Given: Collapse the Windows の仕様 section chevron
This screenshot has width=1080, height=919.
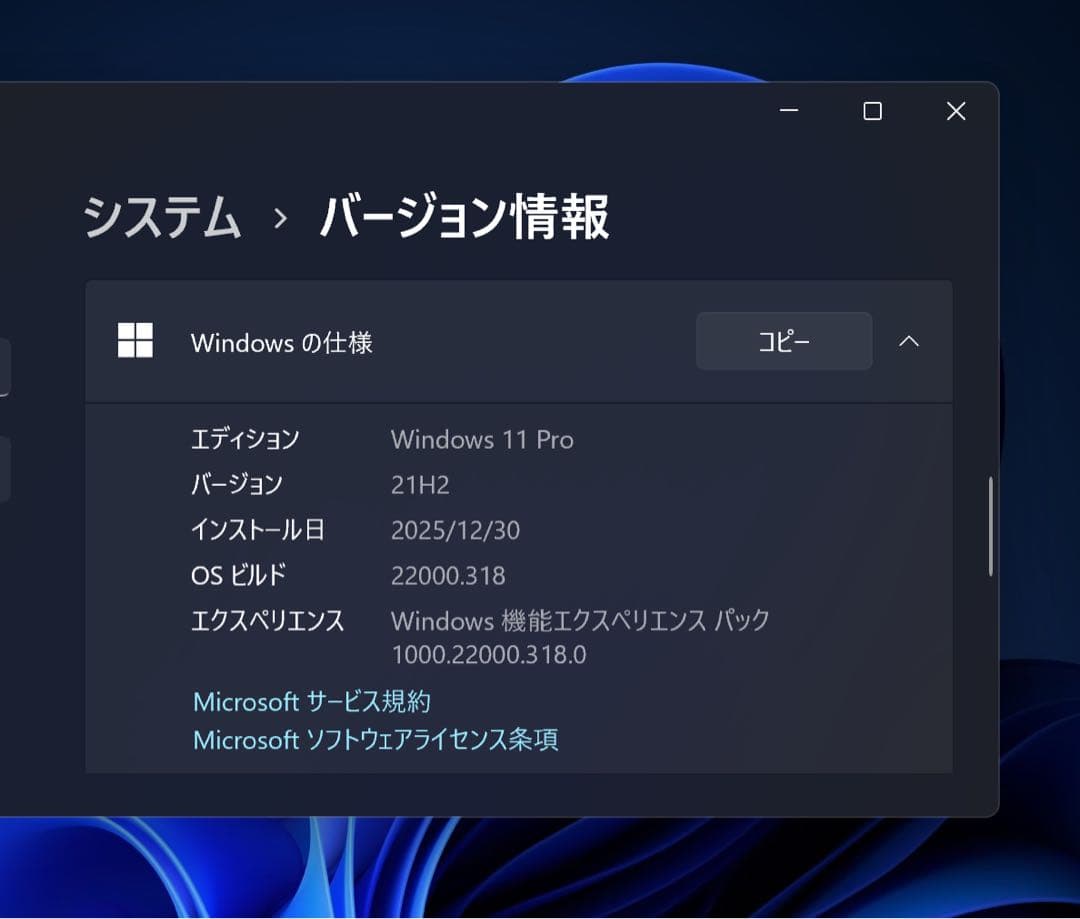Looking at the screenshot, I should coord(908,341).
